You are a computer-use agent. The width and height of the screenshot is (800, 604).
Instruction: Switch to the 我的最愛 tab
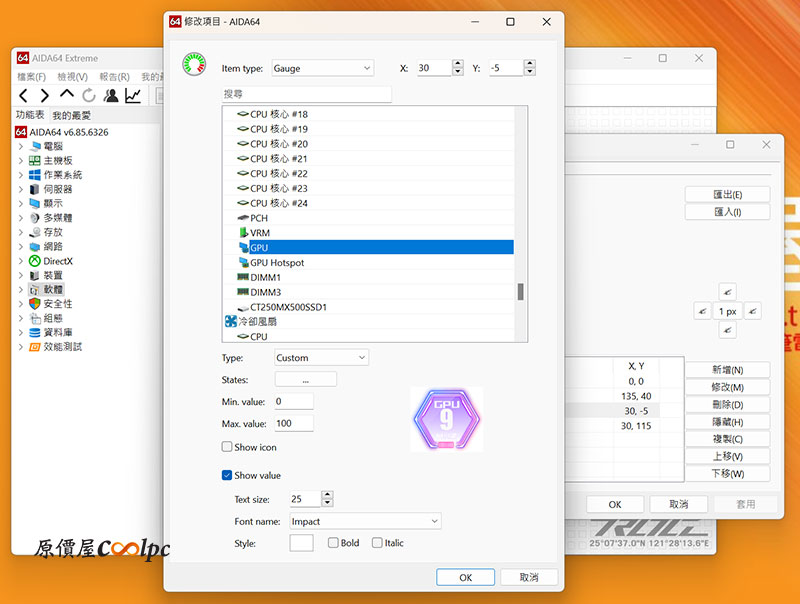click(71, 115)
